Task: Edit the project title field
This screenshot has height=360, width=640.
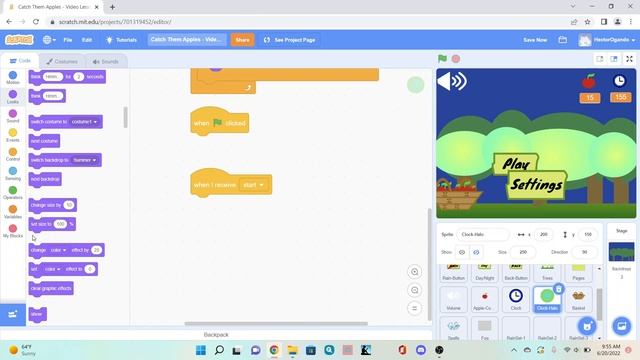Action: point(187,40)
